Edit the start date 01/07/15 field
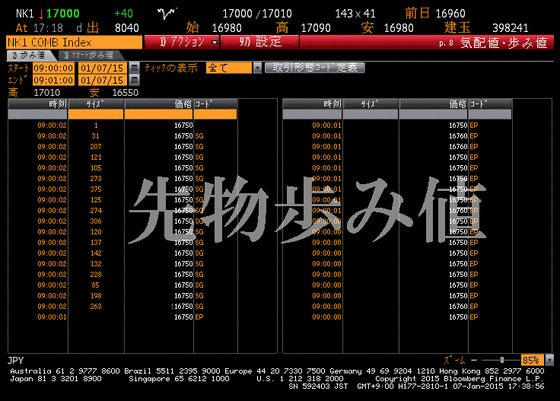Screen dimensions: 560x401 102,68
